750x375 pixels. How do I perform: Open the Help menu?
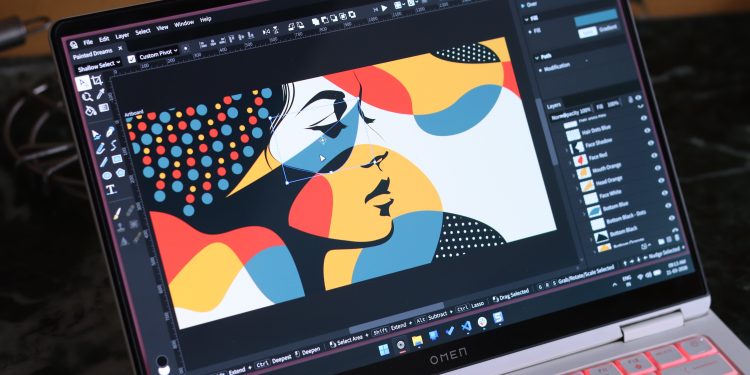pyautogui.click(x=205, y=19)
